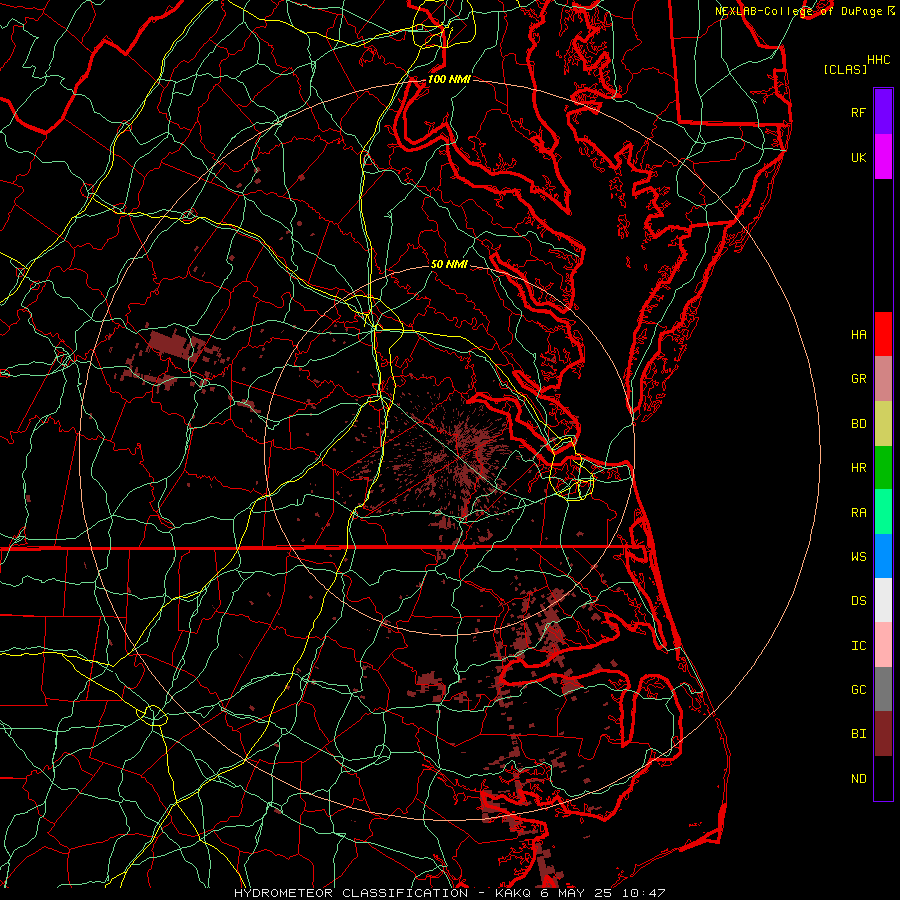This screenshot has height=900, width=900.
Task: Click the [CLAS] units label
Action: click(845, 69)
